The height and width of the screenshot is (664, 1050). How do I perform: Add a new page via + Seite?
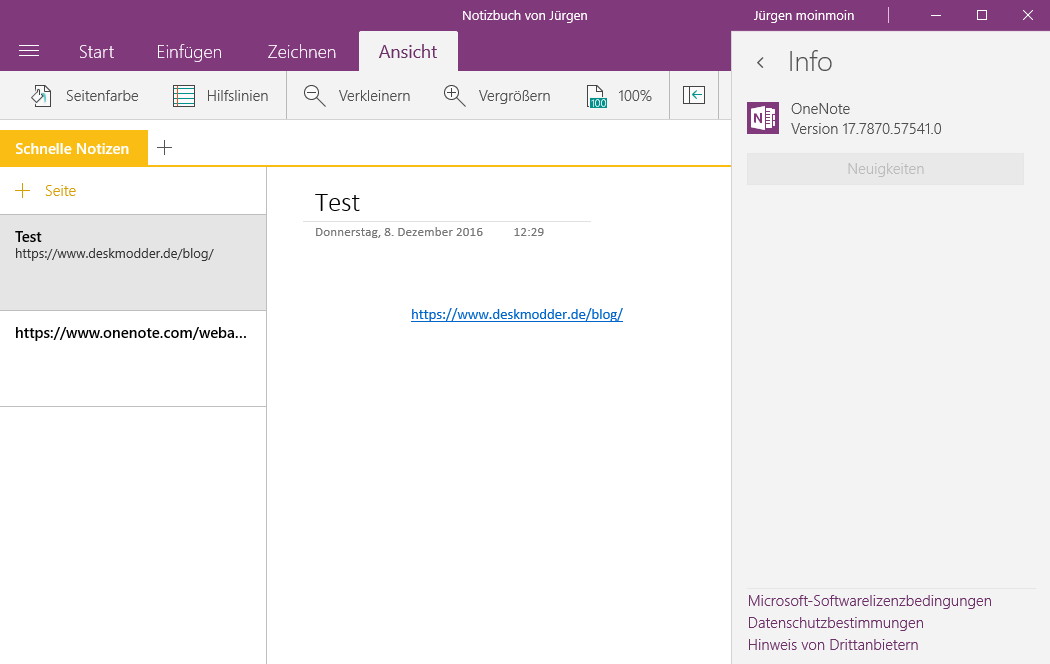click(46, 191)
